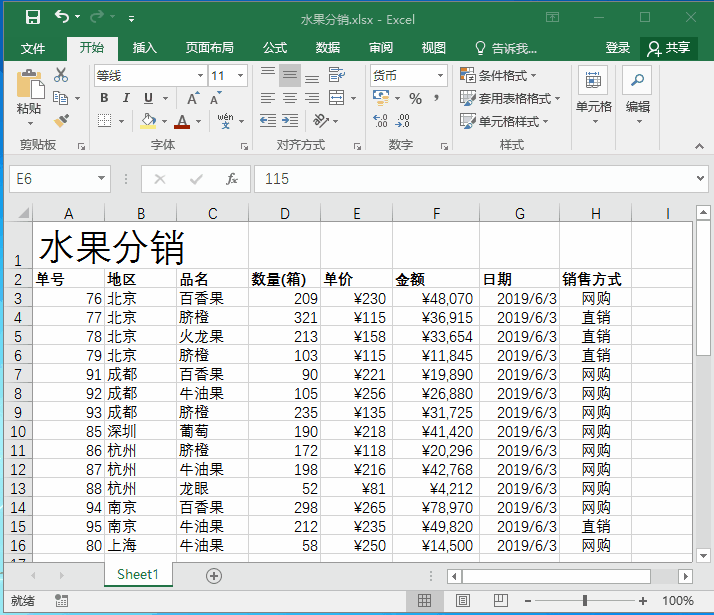Switch to the 页面布局 tab
This screenshot has width=714, height=615.
click(x=209, y=48)
